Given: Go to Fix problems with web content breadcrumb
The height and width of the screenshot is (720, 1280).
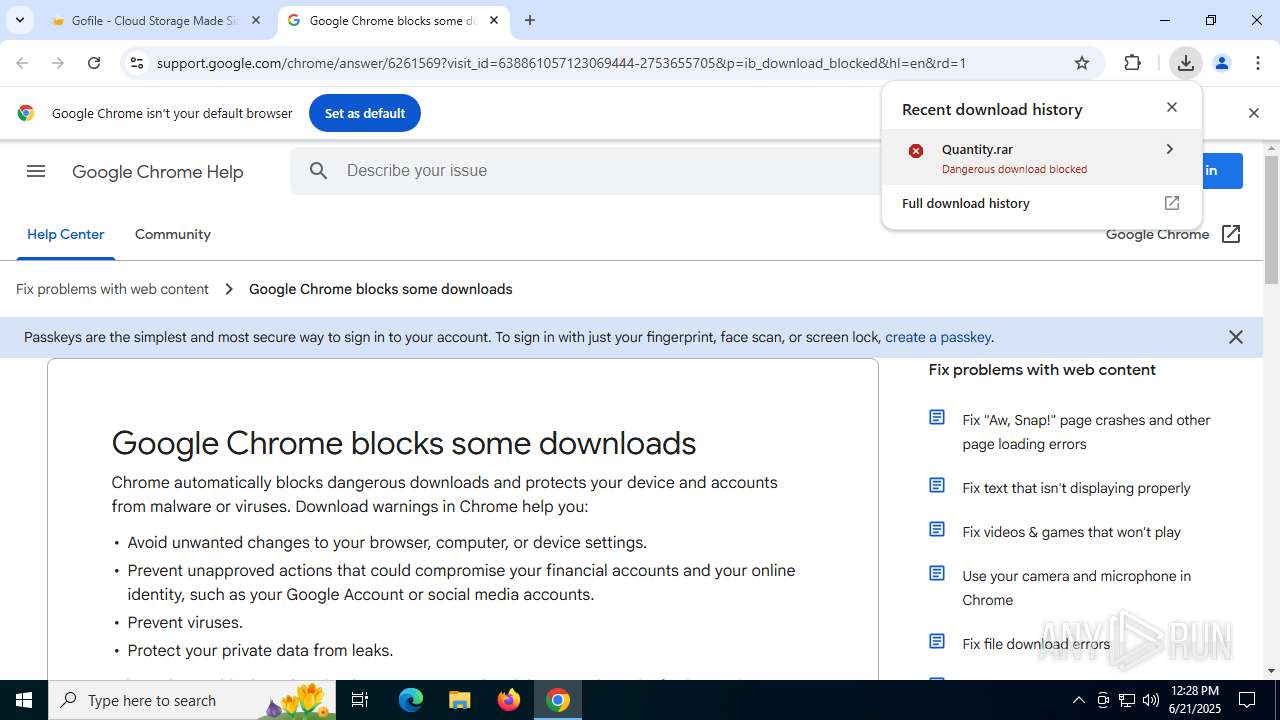Looking at the screenshot, I should (x=112, y=289).
